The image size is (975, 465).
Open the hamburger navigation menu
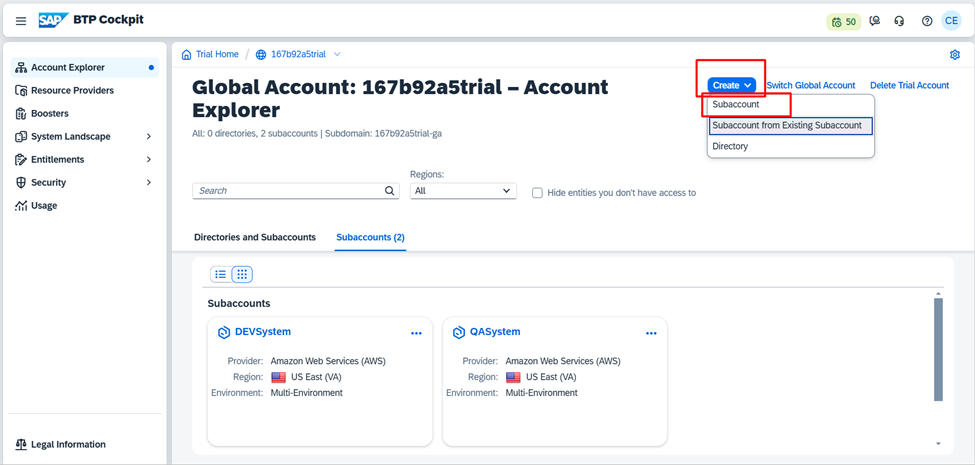21,21
